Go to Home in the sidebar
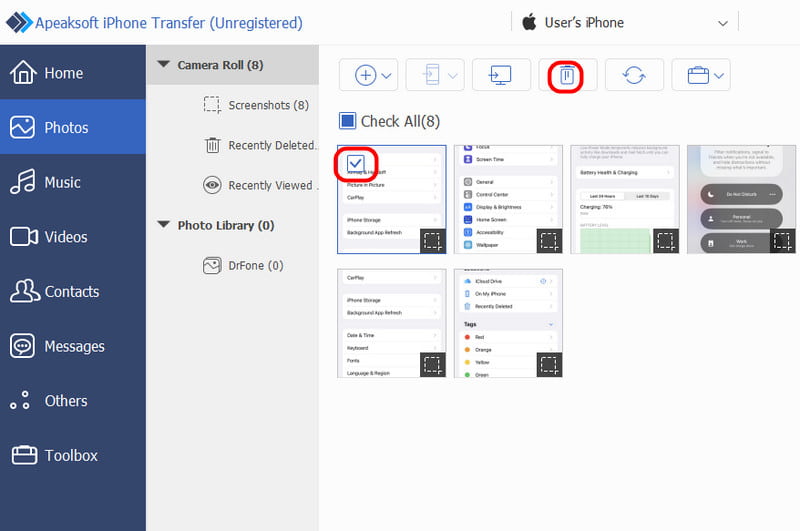 (73, 72)
